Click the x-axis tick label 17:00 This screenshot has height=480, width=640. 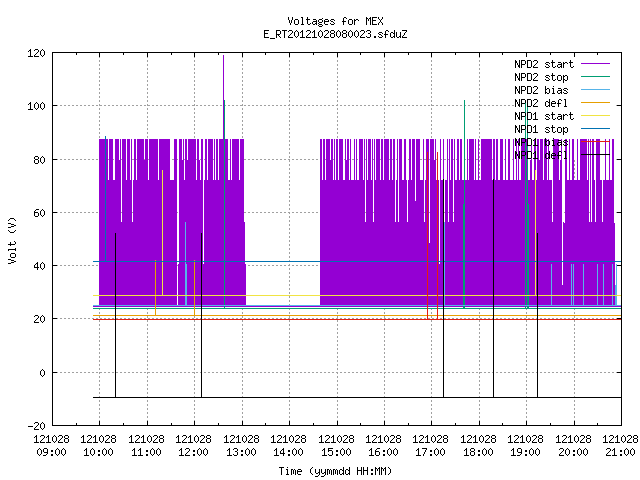point(431,452)
